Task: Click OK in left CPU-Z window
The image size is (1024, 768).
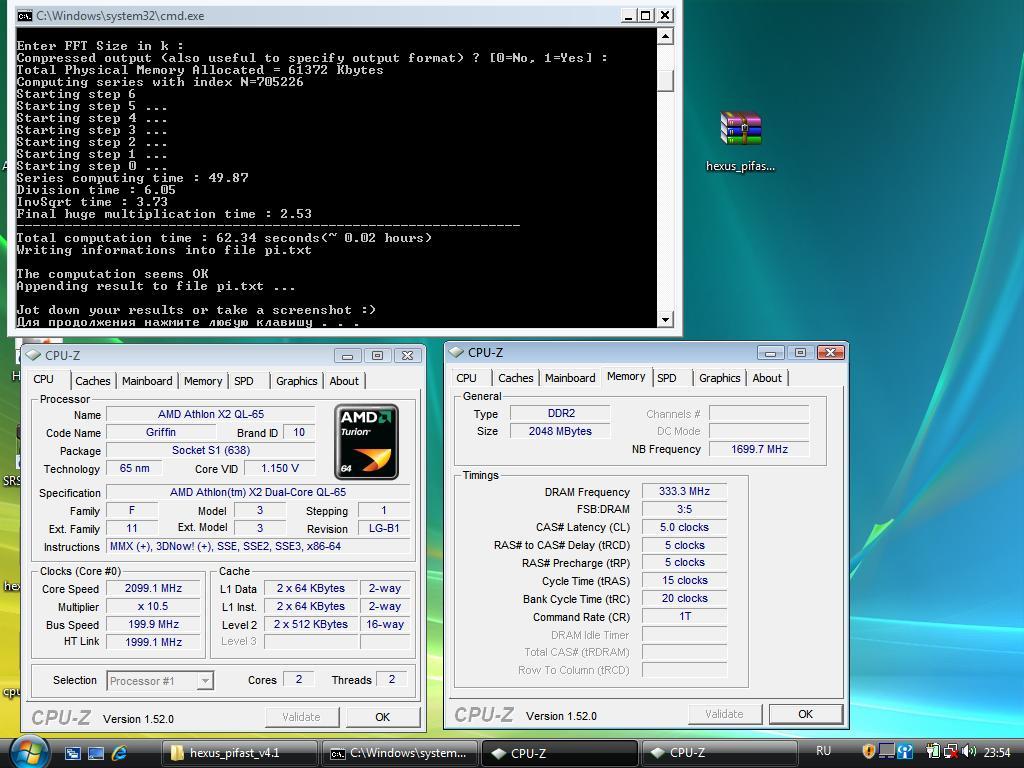Action: [383, 717]
